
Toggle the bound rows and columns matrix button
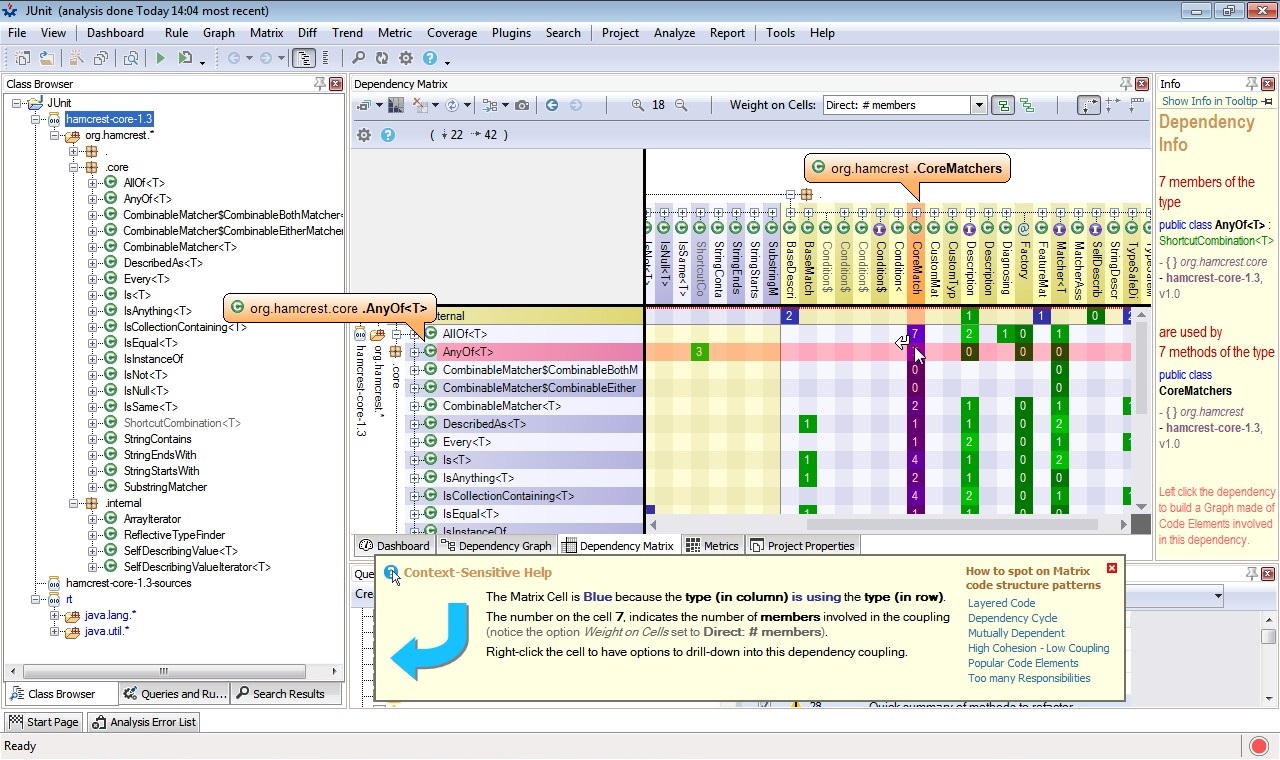coord(1088,105)
